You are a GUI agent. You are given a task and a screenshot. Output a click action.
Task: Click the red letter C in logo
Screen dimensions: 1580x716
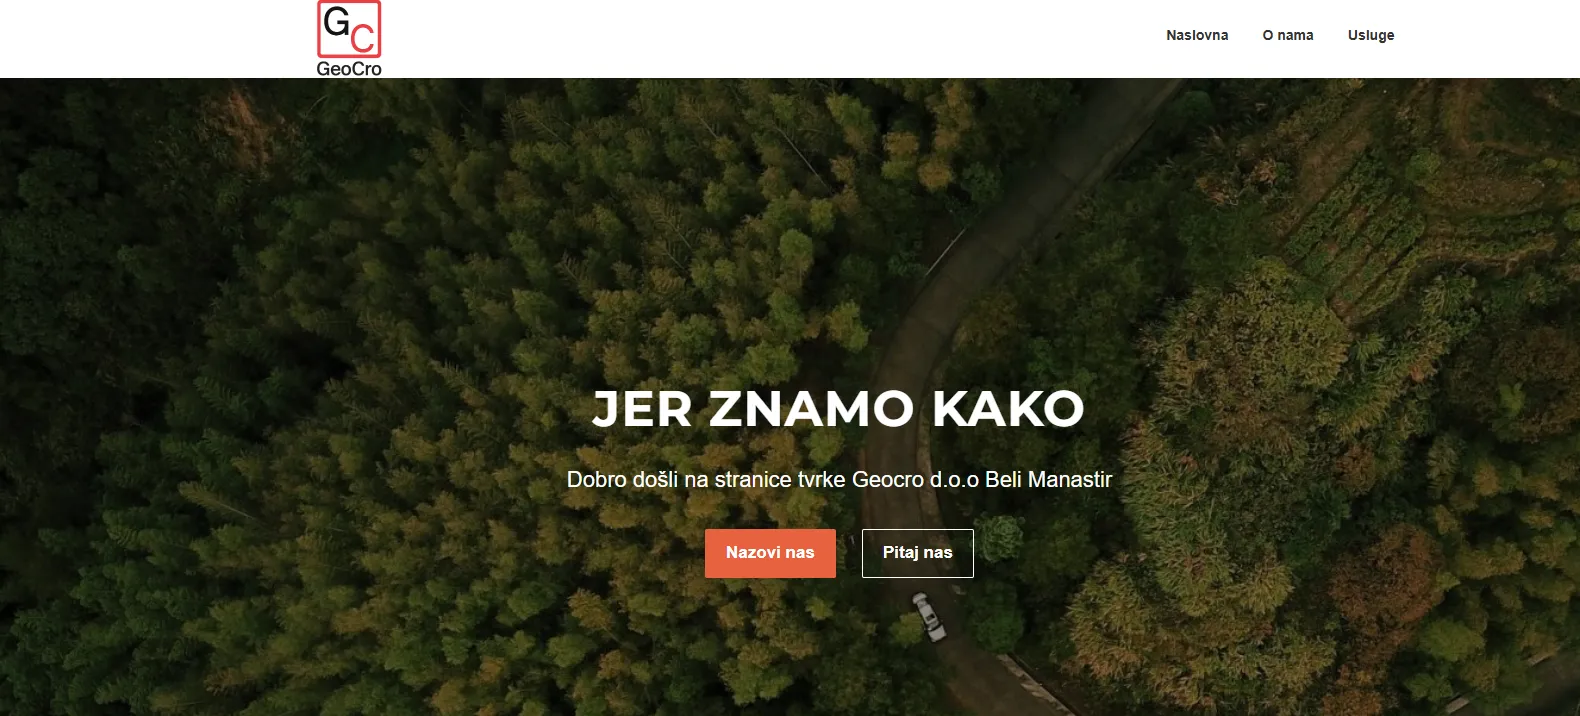coord(363,39)
